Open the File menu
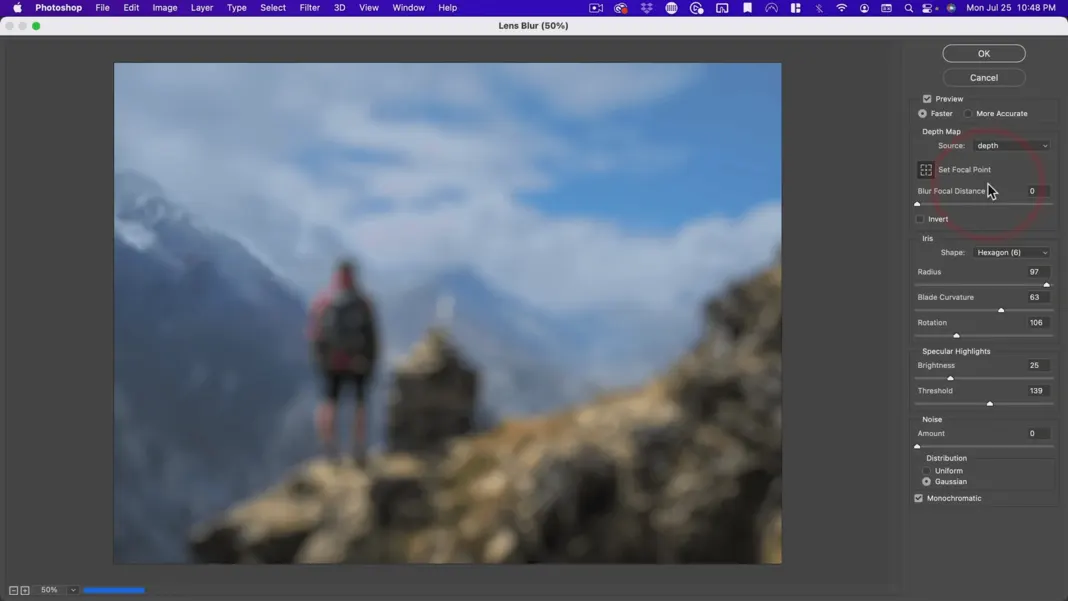The image size is (1068, 601). pyautogui.click(x=102, y=7)
